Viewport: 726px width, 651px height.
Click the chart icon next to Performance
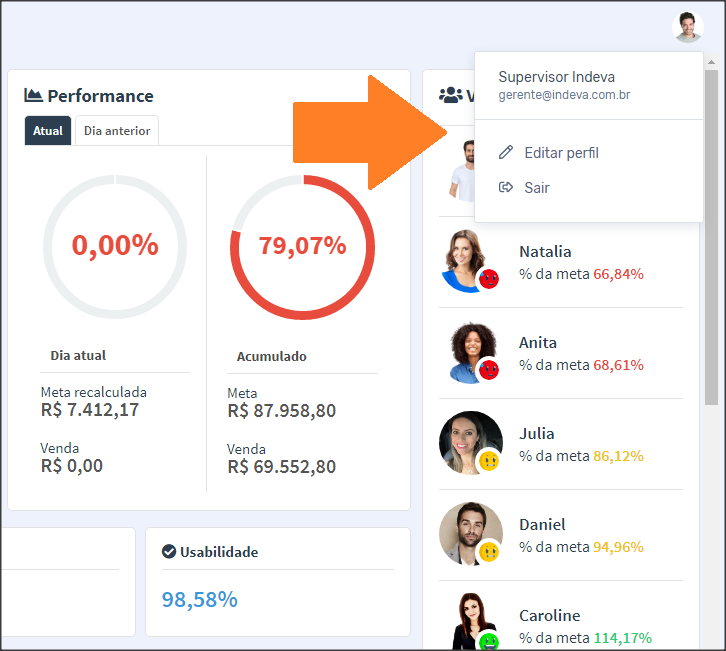[34, 96]
